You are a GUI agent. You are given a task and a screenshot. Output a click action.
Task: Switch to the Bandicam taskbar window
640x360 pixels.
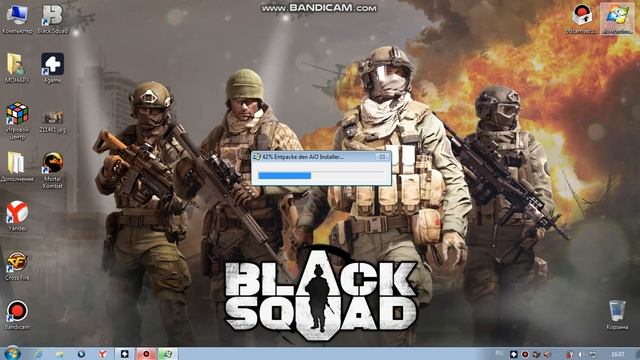[146, 354]
